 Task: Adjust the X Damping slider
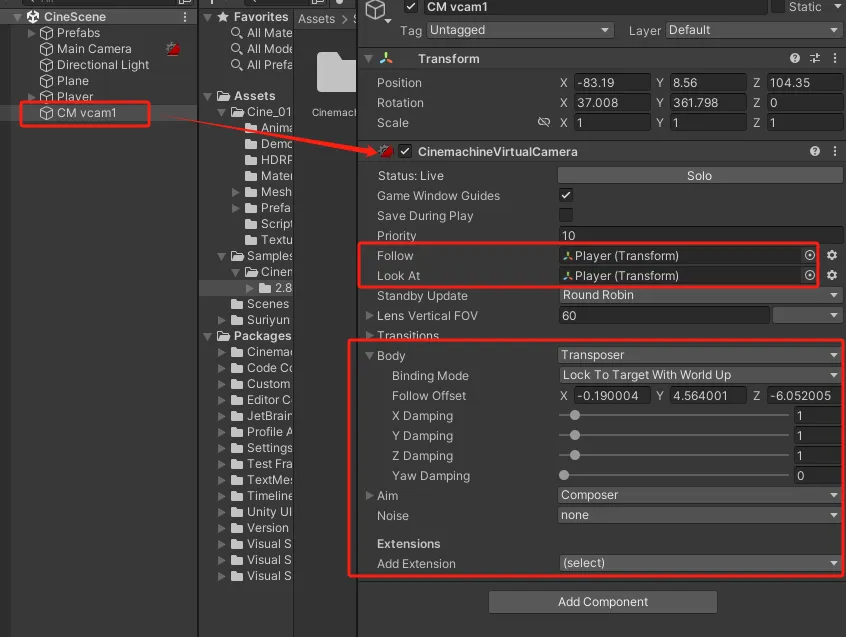[x=674, y=415]
